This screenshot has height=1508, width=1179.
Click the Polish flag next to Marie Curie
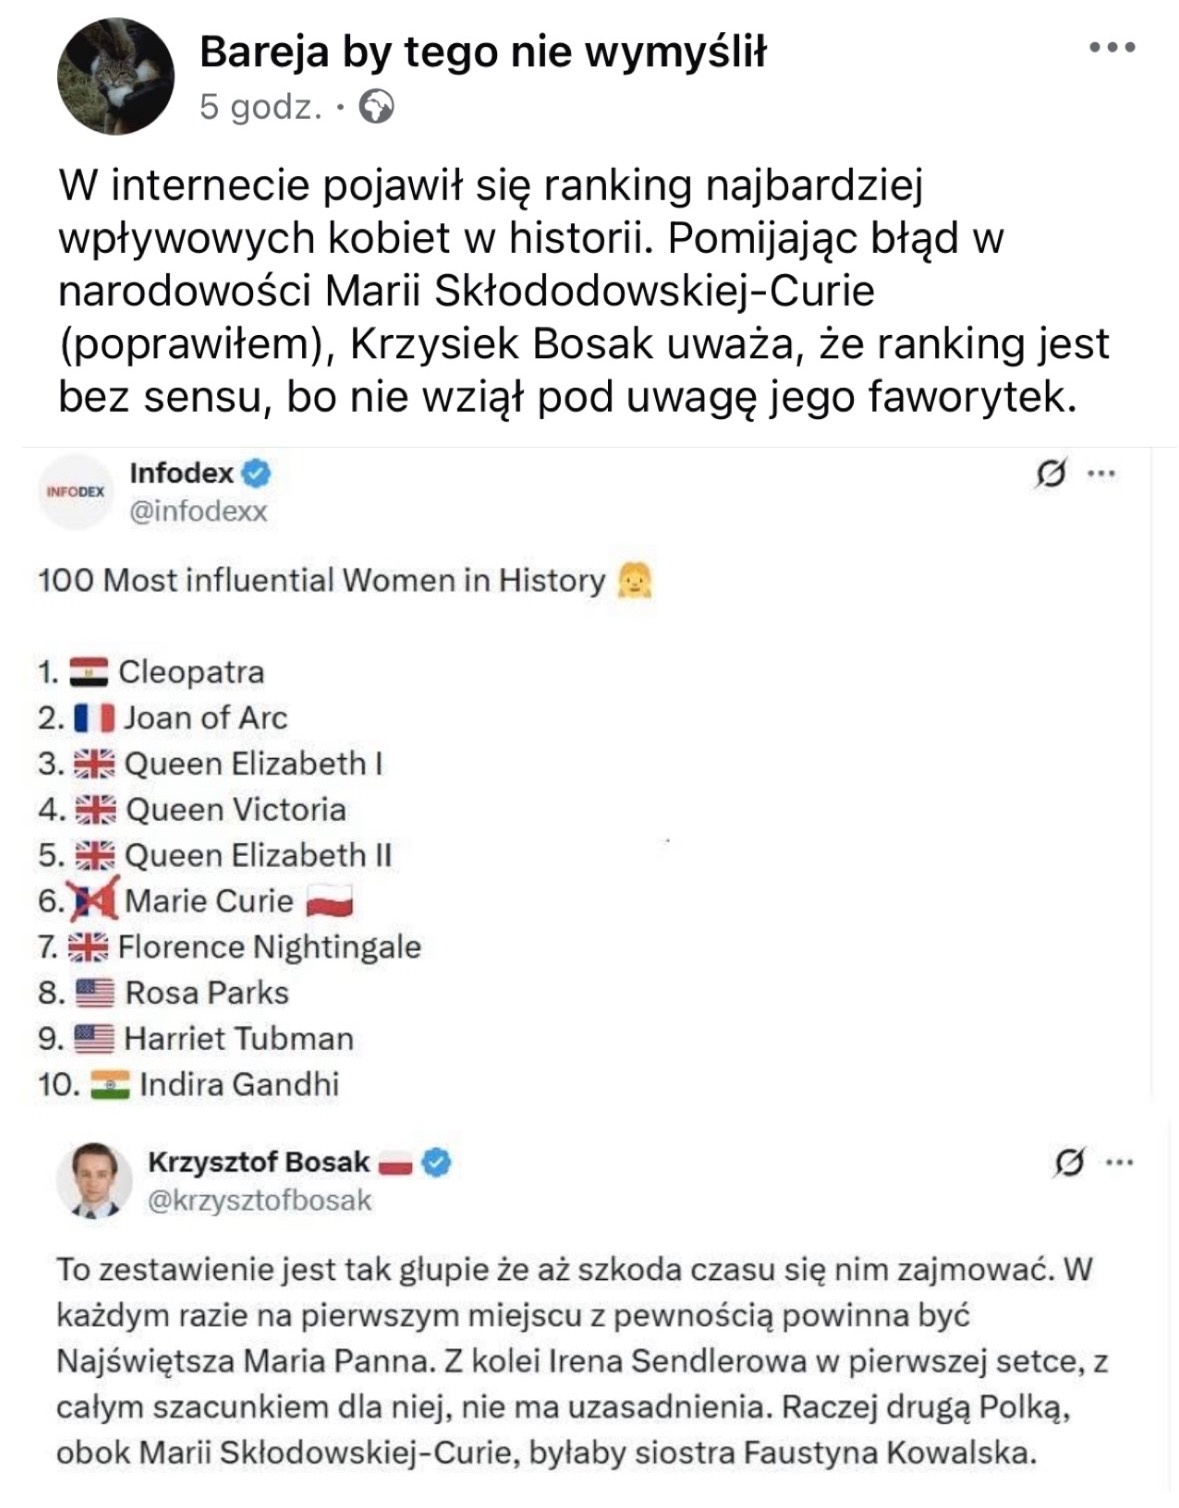point(330,902)
